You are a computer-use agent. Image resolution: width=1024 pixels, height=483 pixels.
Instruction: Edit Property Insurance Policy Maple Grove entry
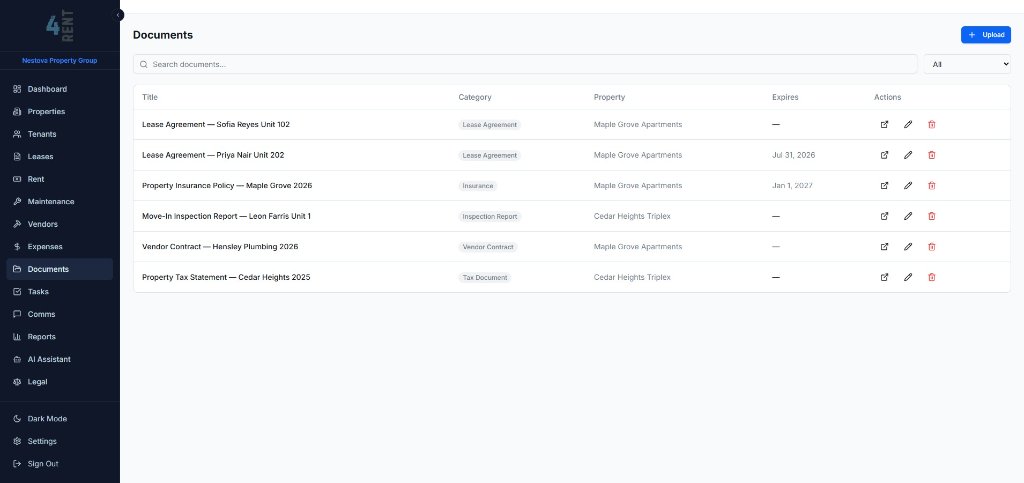pyautogui.click(x=908, y=185)
